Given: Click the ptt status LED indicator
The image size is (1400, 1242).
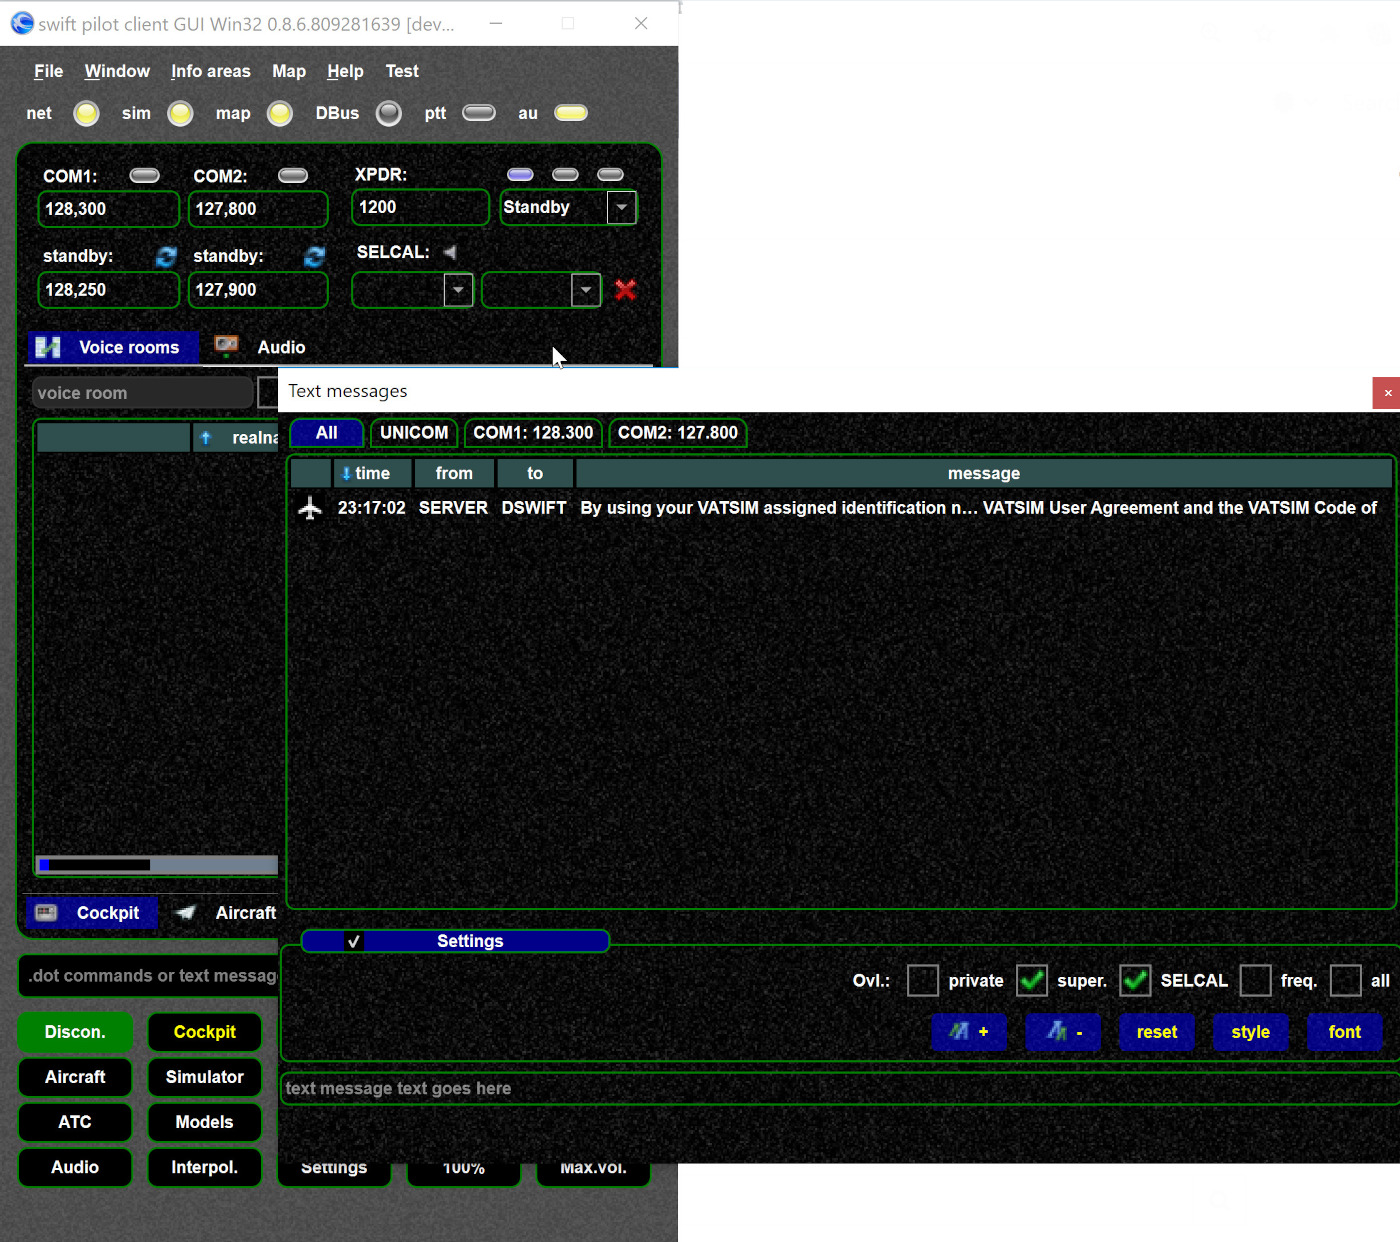Looking at the screenshot, I should pyautogui.click(x=479, y=112).
